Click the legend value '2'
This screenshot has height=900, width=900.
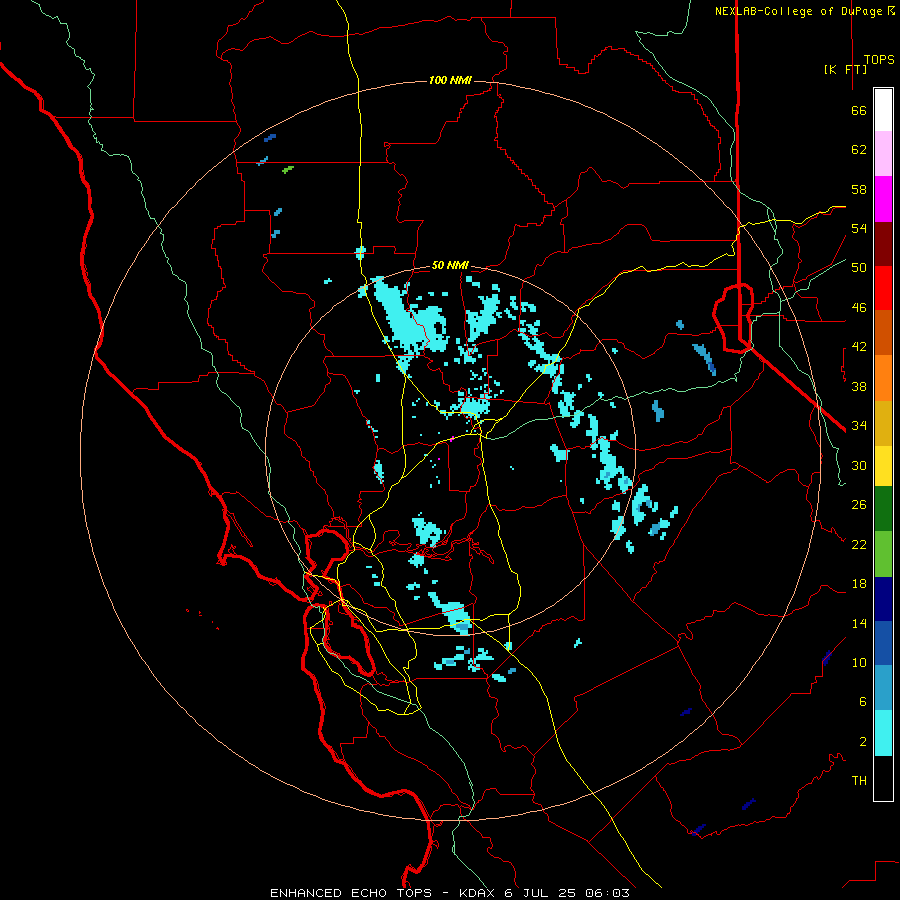tap(863, 741)
